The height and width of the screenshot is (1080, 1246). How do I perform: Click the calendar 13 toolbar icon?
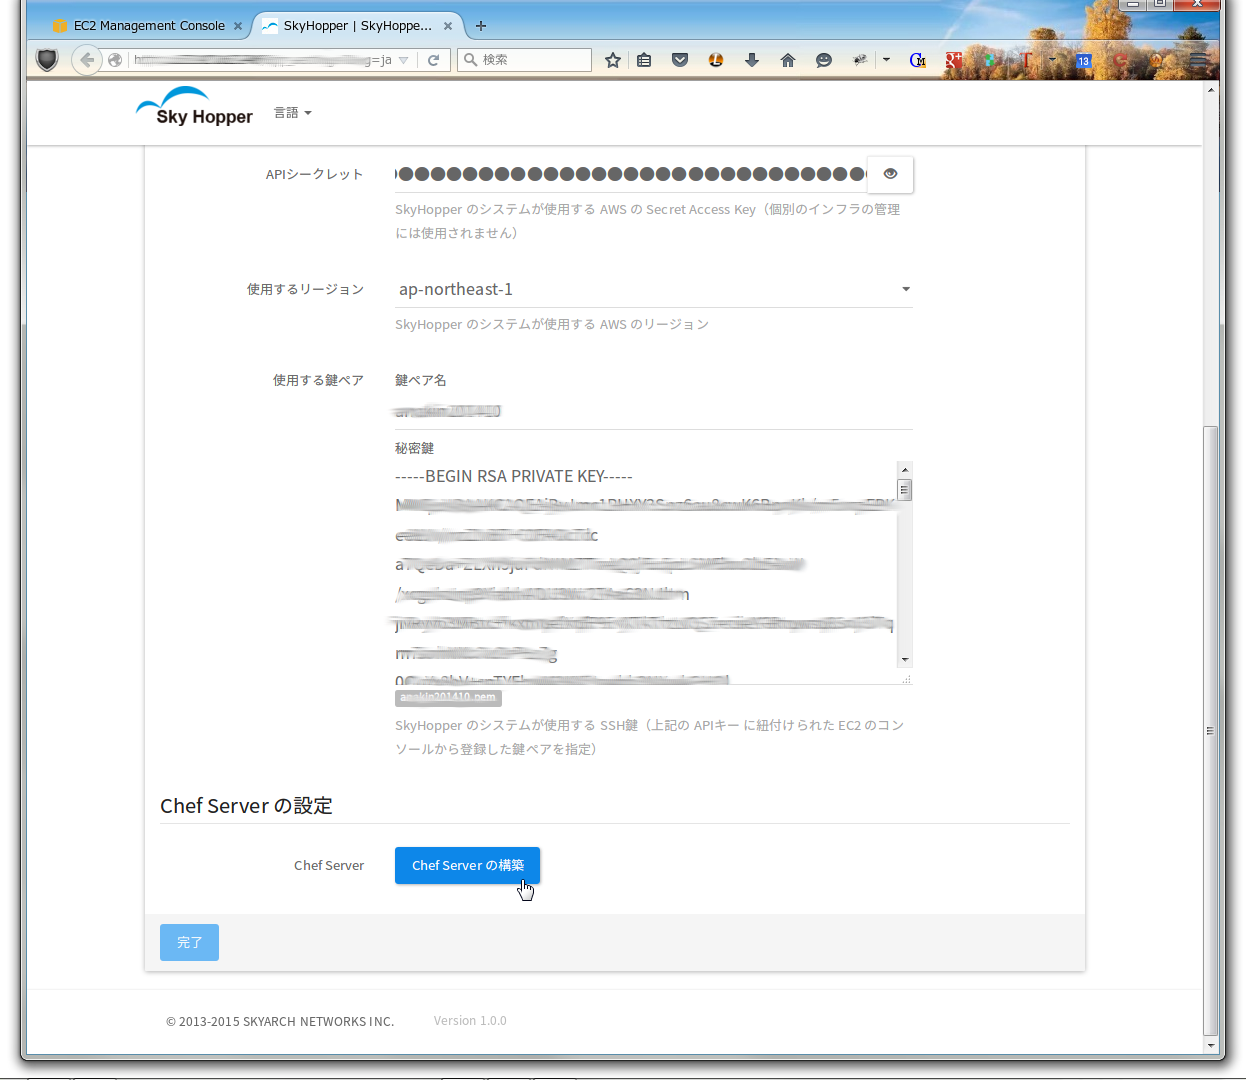coord(1083,61)
